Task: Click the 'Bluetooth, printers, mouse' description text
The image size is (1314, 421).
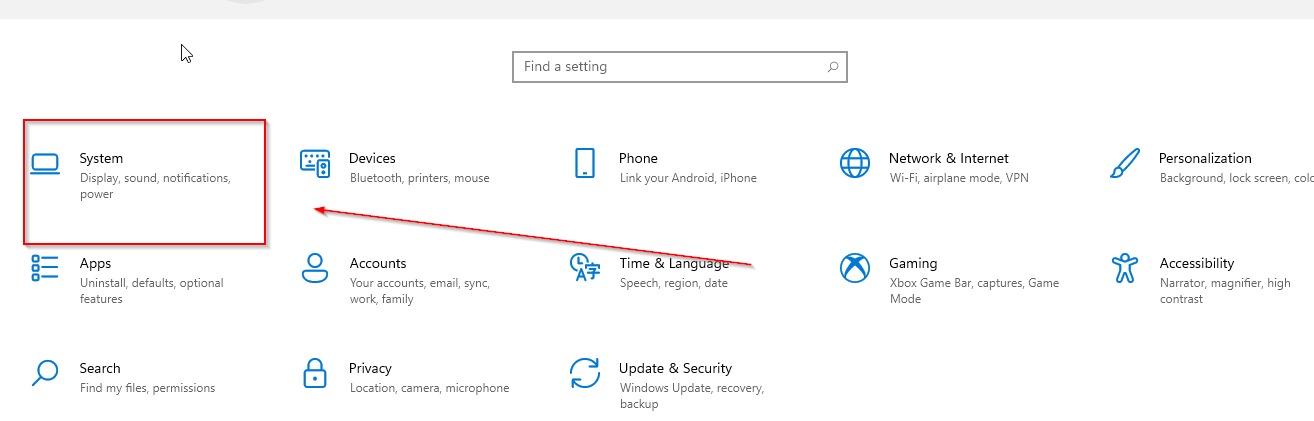Action: 420,178
